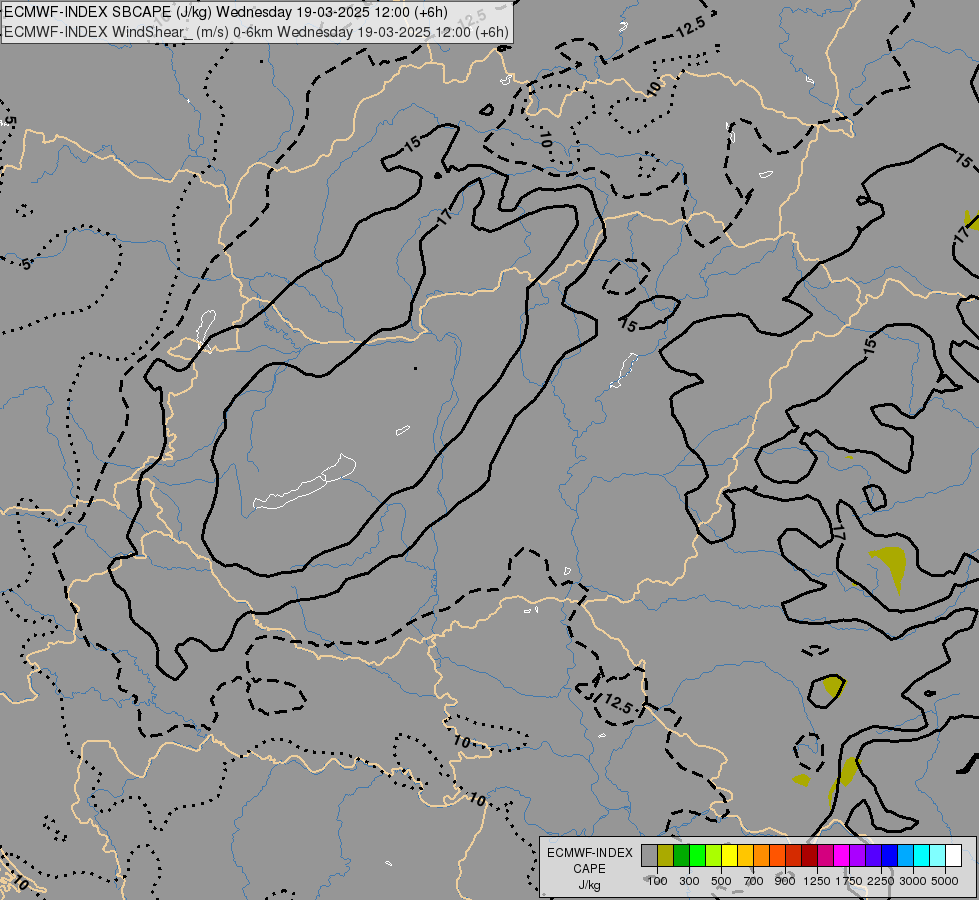Pick the dark green legend swatch
This screenshot has height=900, width=979.
681,856
